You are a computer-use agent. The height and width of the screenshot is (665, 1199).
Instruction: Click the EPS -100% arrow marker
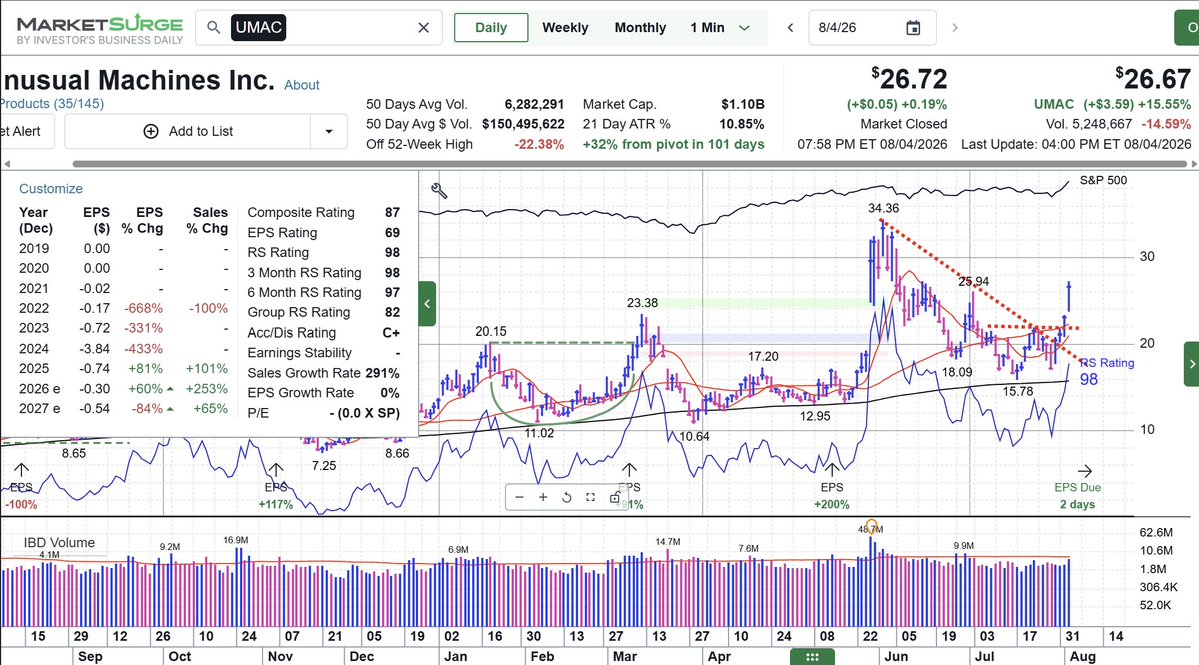[21, 469]
